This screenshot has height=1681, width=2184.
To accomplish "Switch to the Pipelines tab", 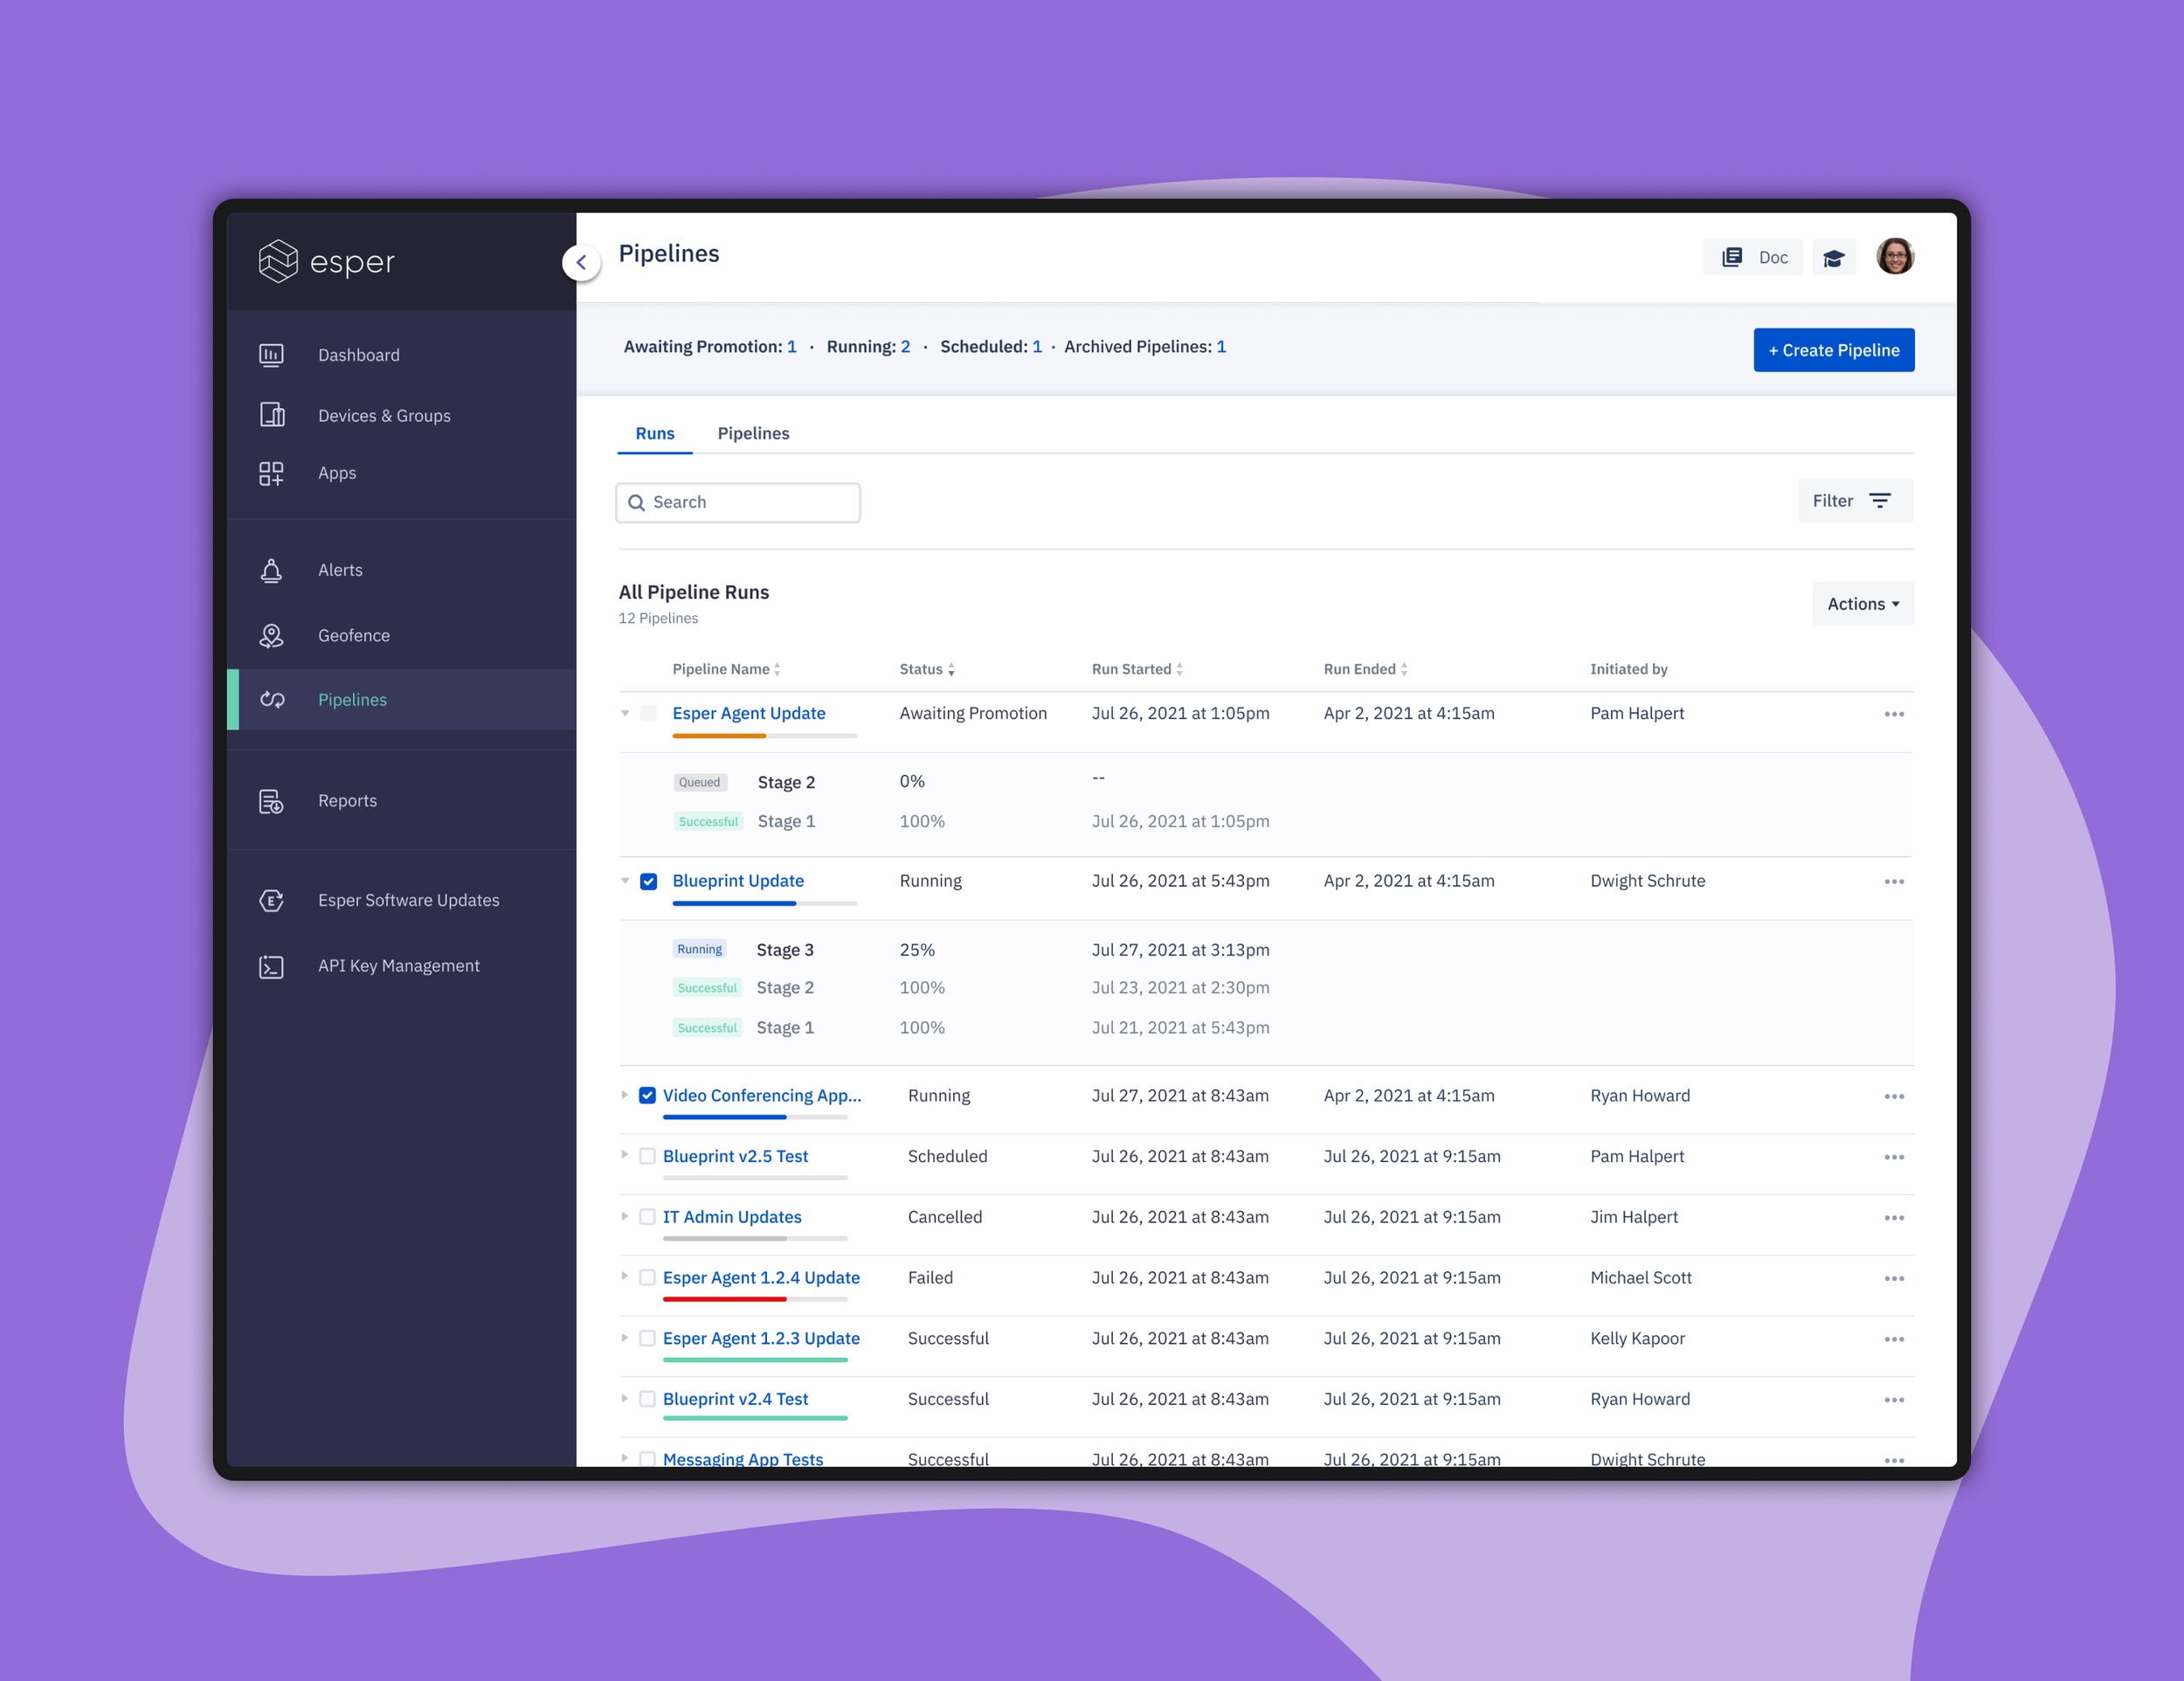I will tap(753, 433).
